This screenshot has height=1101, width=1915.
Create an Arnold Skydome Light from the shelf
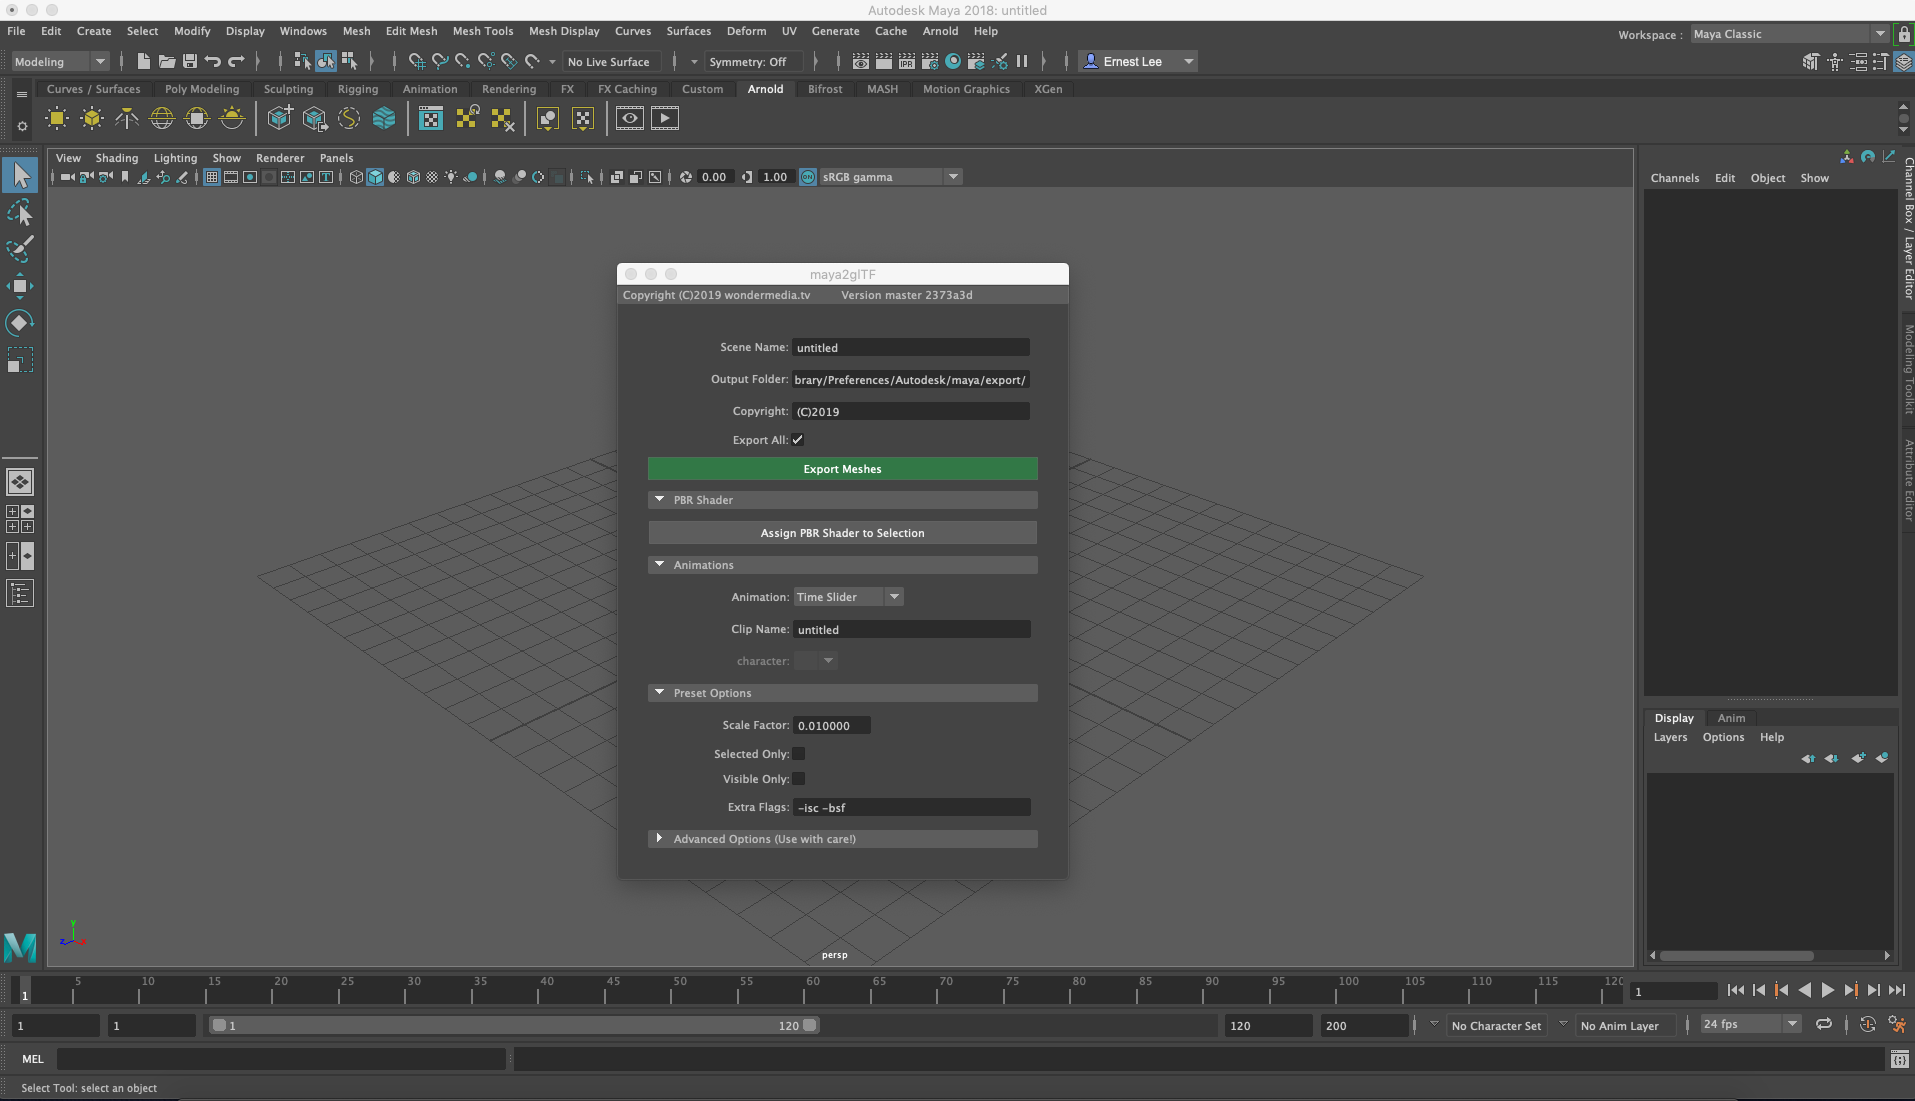click(161, 118)
